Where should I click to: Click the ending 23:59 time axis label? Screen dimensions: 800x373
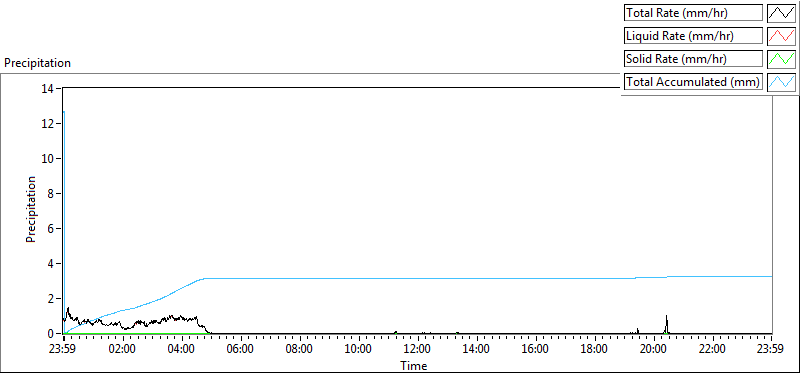click(x=771, y=349)
